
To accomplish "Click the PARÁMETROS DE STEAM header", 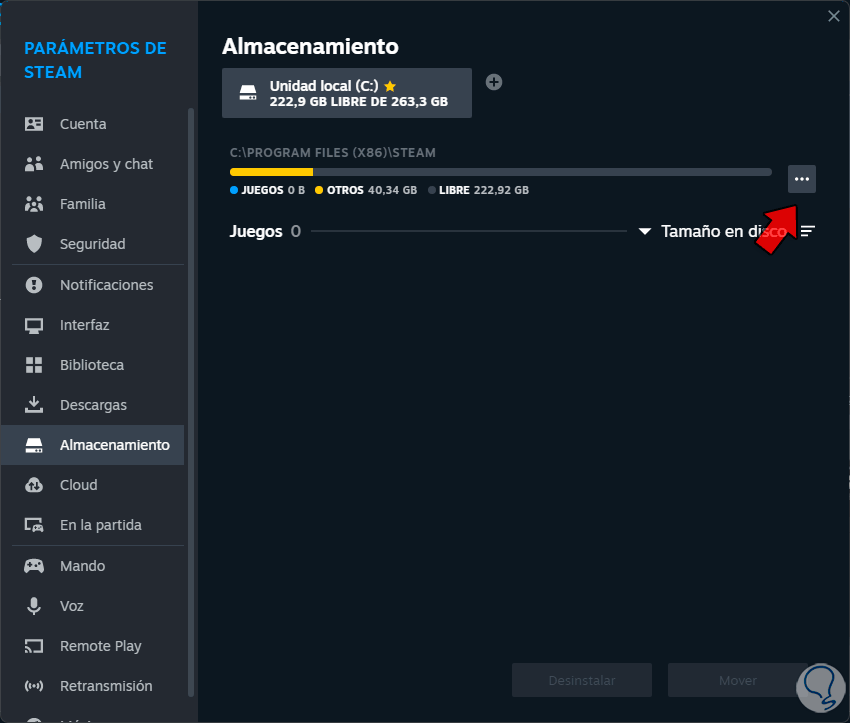I will 95,60.
